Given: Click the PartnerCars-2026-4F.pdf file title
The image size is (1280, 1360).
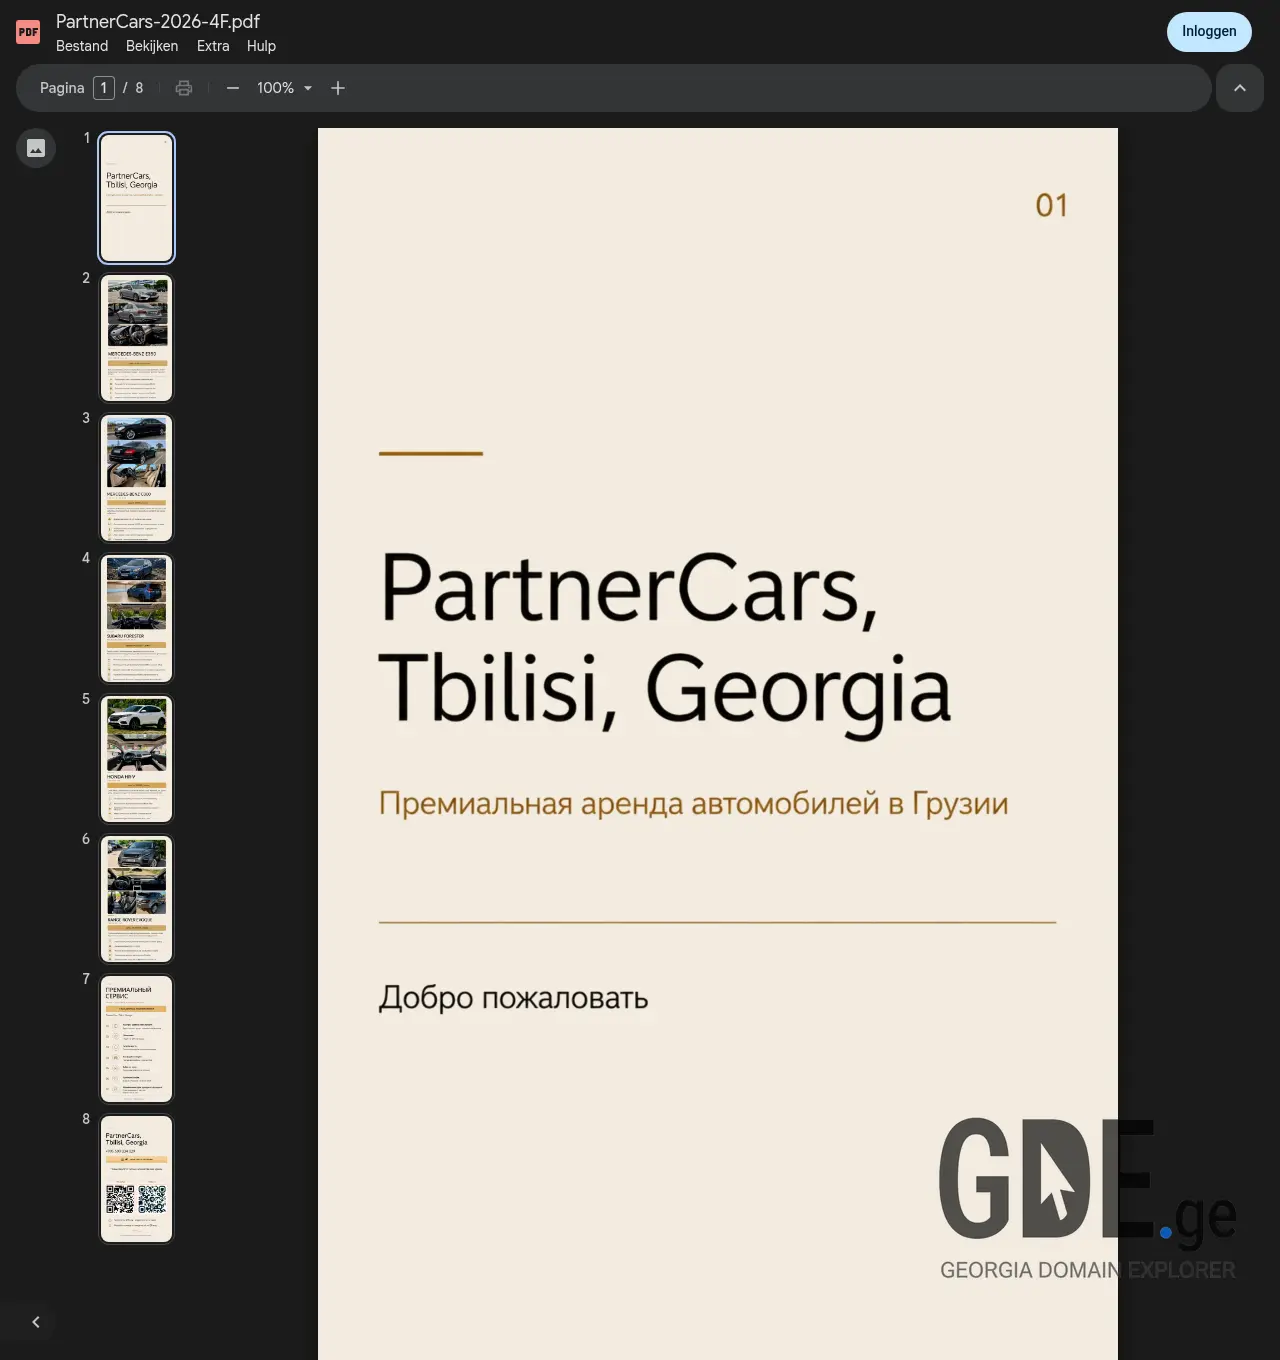Looking at the screenshot, I should point(158,21).
